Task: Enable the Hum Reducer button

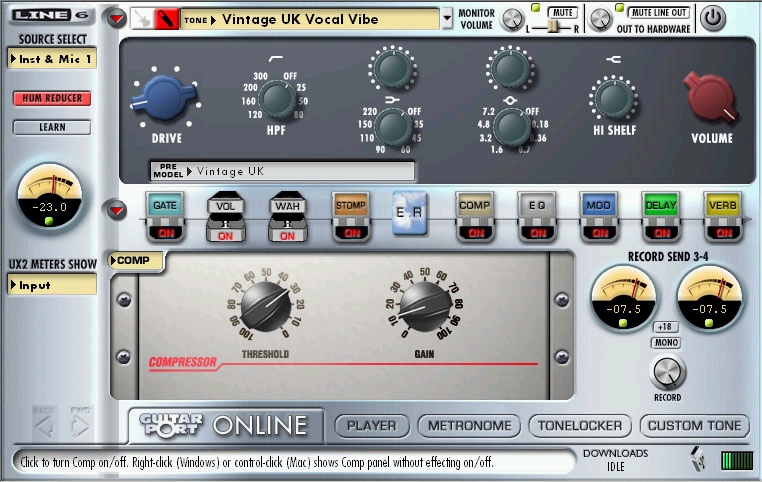Action: (x=52, y=98)
